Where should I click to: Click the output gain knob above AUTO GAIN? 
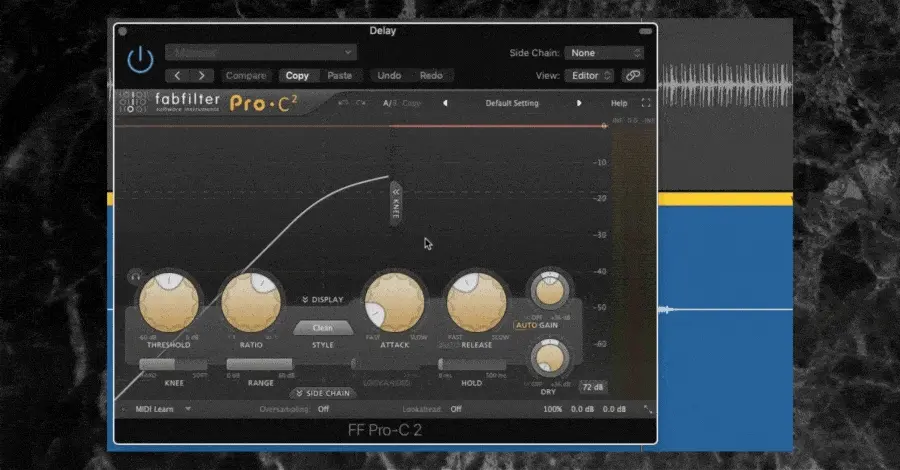click(550, 290)
